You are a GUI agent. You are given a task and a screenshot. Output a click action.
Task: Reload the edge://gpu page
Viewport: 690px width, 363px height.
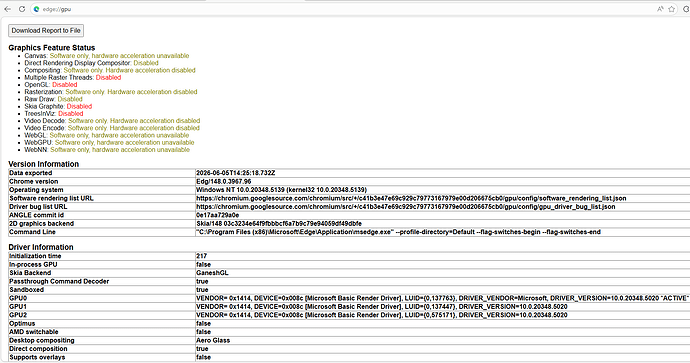pyautogui.click(x=22, y=9)
